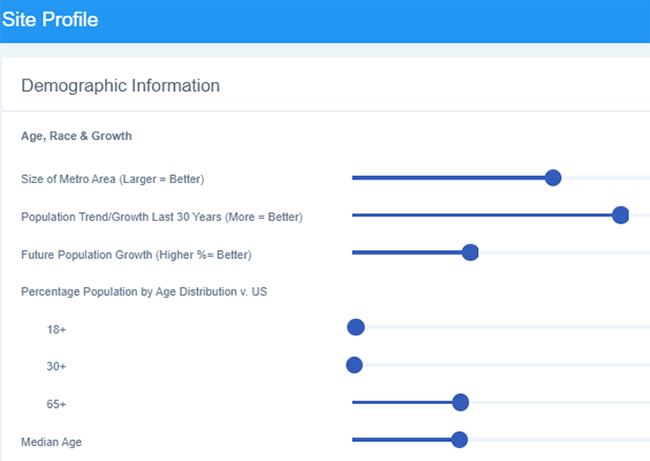
Task: Click the empty track of Future Population Growth slider
Action: click(x=564, y=252)
